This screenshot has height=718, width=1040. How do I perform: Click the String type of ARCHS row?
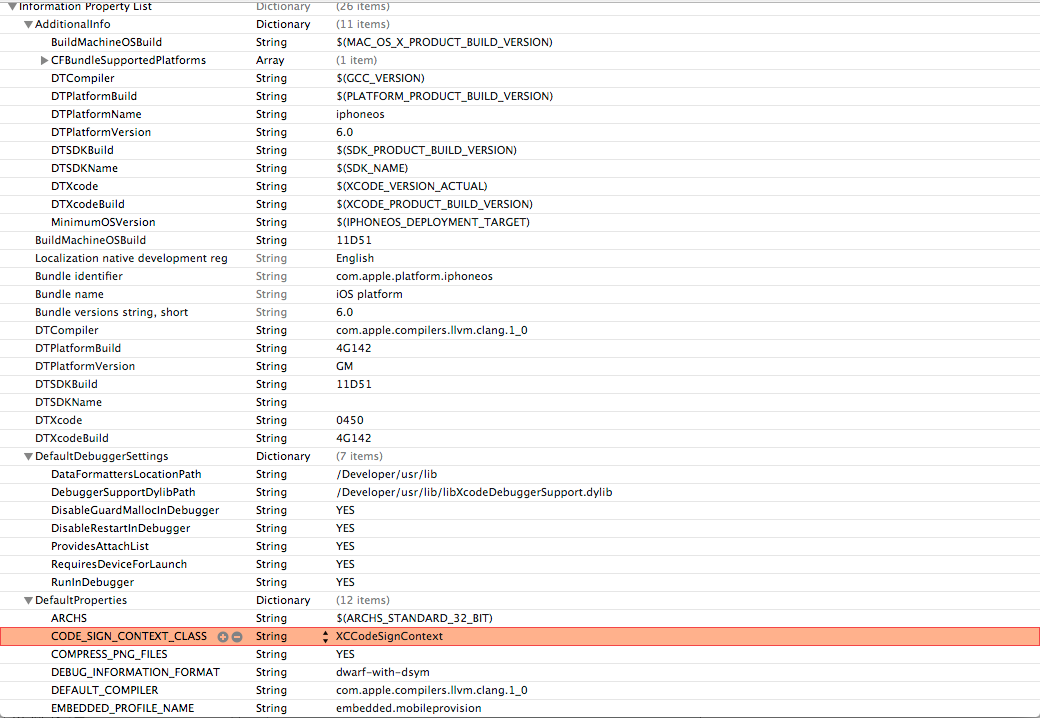271,618
